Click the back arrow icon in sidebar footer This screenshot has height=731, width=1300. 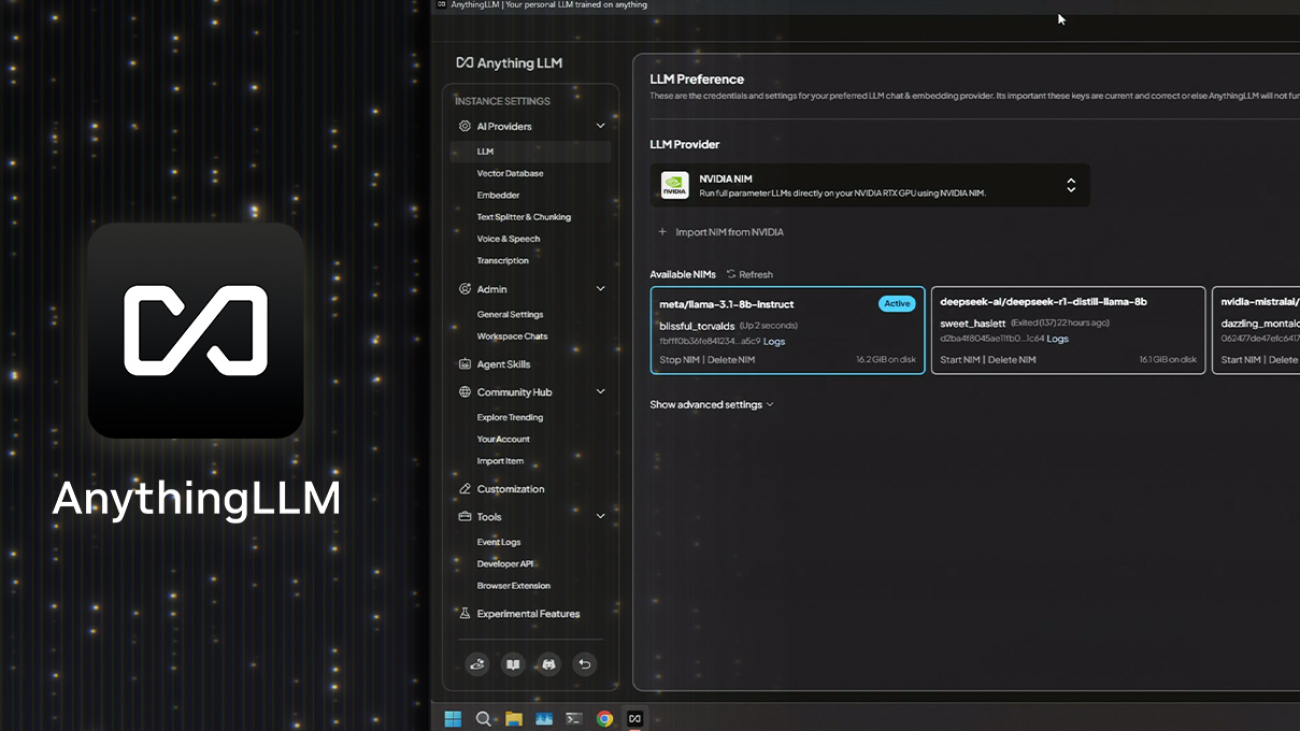[x=585, y=664]
